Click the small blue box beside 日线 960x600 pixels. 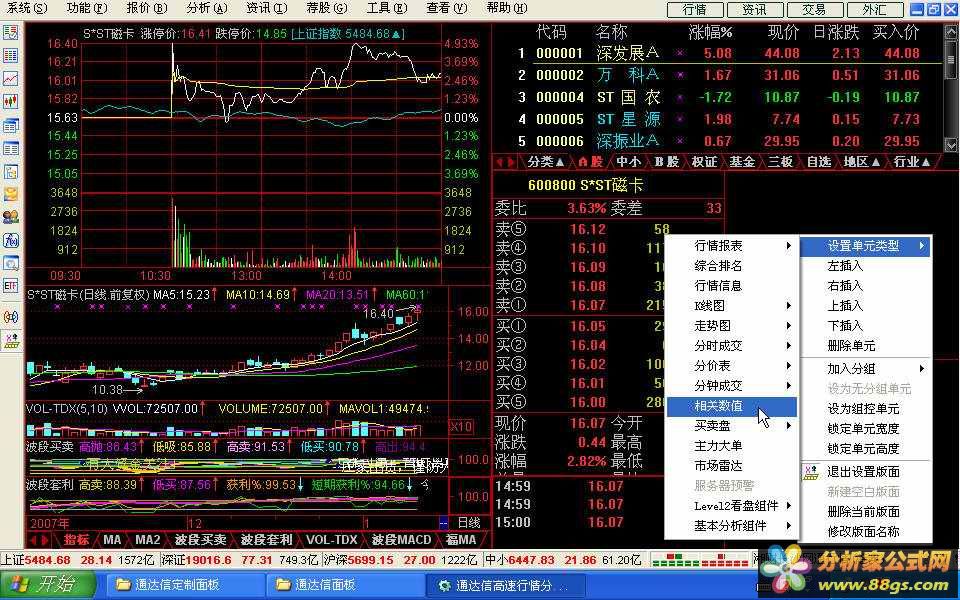(x=444, y=522)
